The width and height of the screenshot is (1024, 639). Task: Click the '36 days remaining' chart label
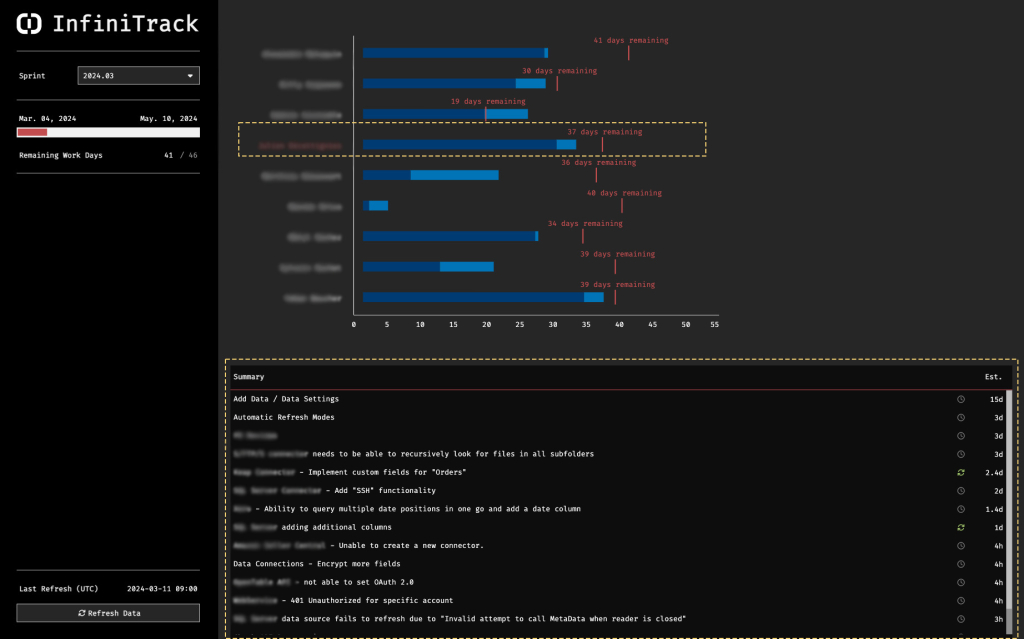point(598,163)
